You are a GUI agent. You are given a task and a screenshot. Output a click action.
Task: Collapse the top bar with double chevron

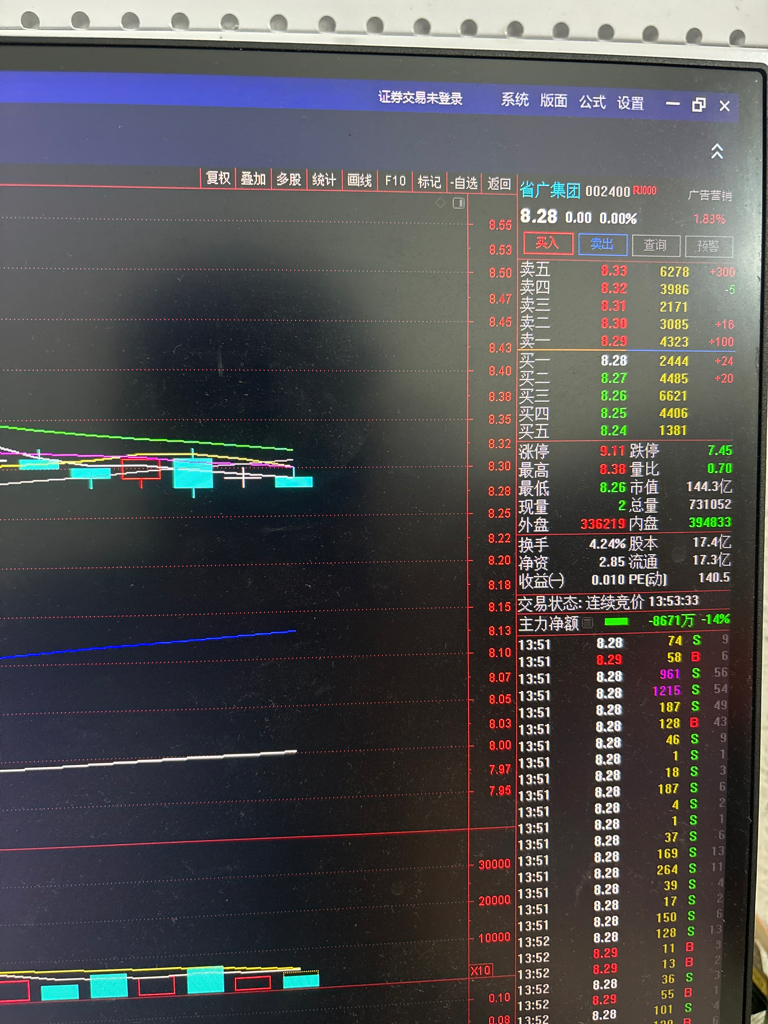(716, 152)
